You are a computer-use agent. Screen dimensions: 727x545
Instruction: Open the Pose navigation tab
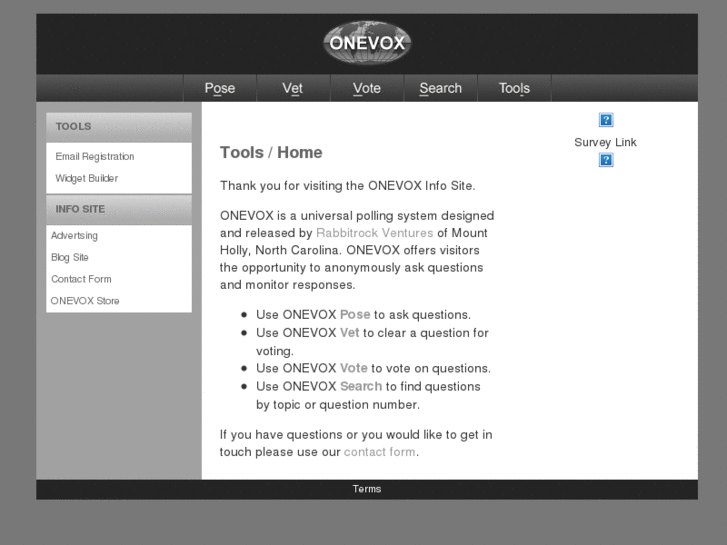click(220, 88)
